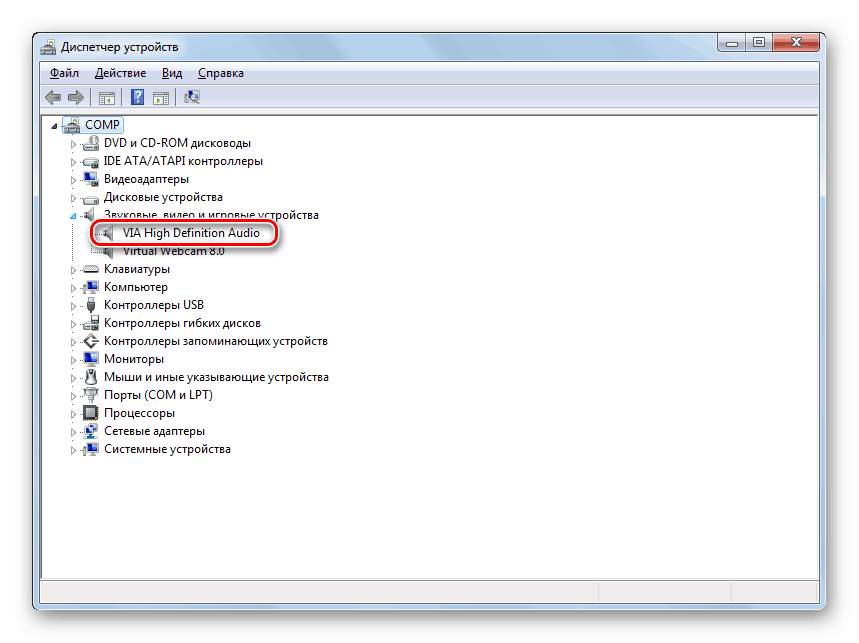Select Virtual Webcam 8.0 device
The width and height of the screenshot is (859, 643).
(173, 251)
